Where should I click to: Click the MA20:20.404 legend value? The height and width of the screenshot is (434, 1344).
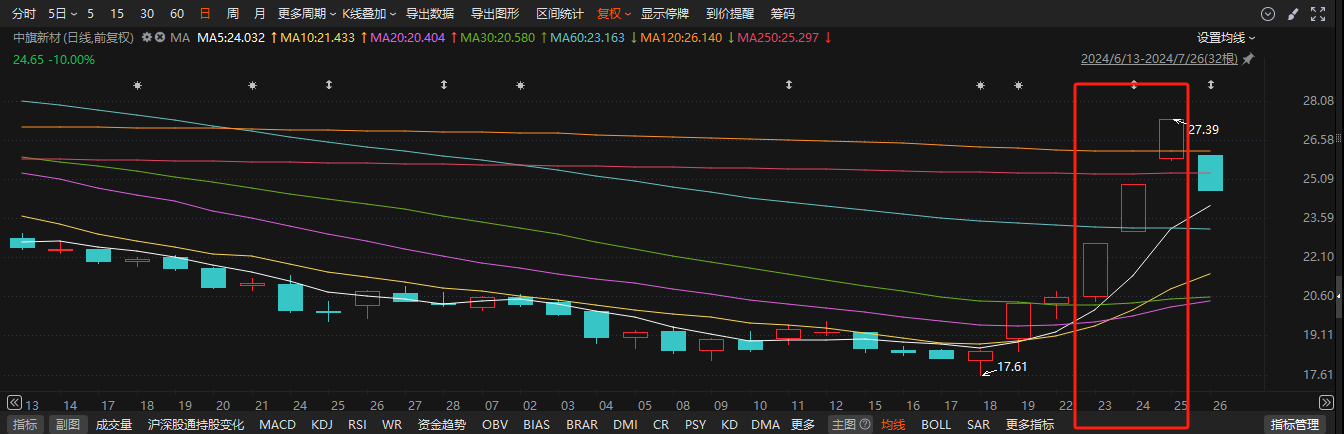pos(407,37)
